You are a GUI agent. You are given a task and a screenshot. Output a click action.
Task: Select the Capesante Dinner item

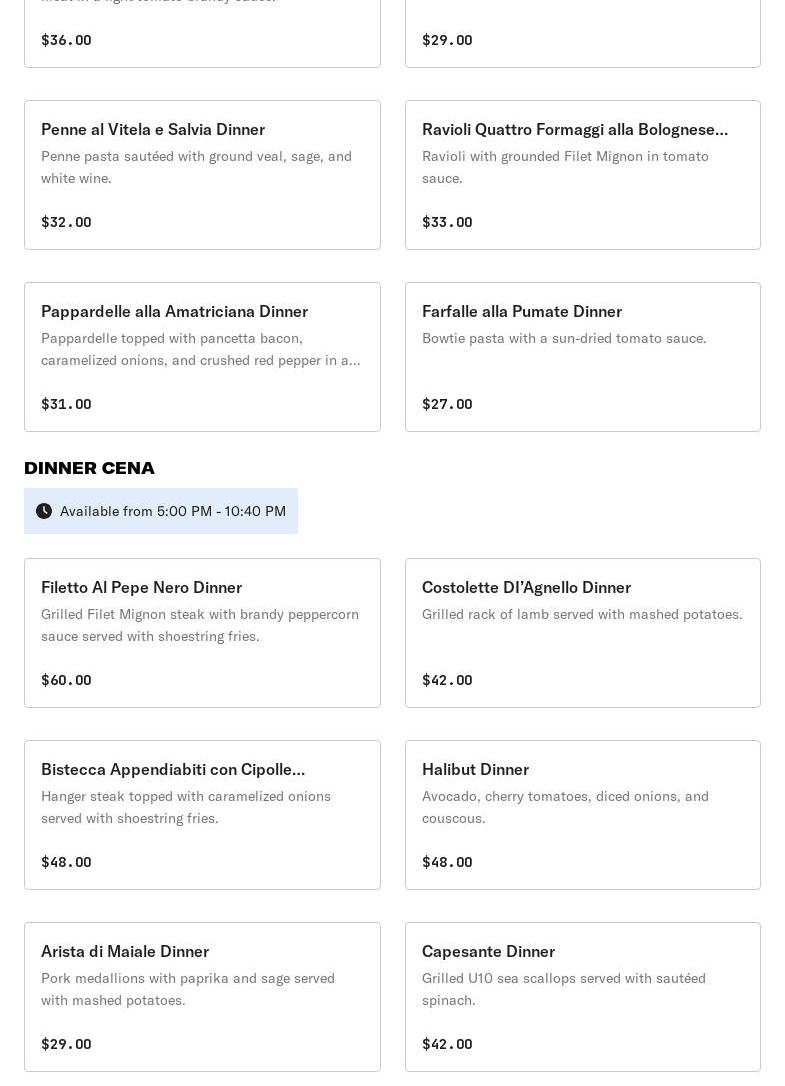coord(582,997)
